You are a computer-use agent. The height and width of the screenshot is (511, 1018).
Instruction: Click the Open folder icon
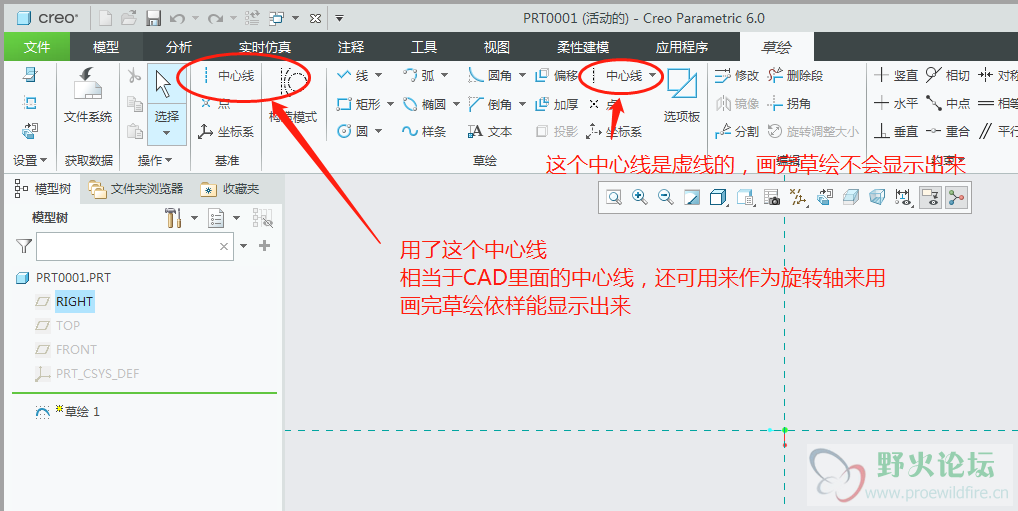(x=129, y=18)
